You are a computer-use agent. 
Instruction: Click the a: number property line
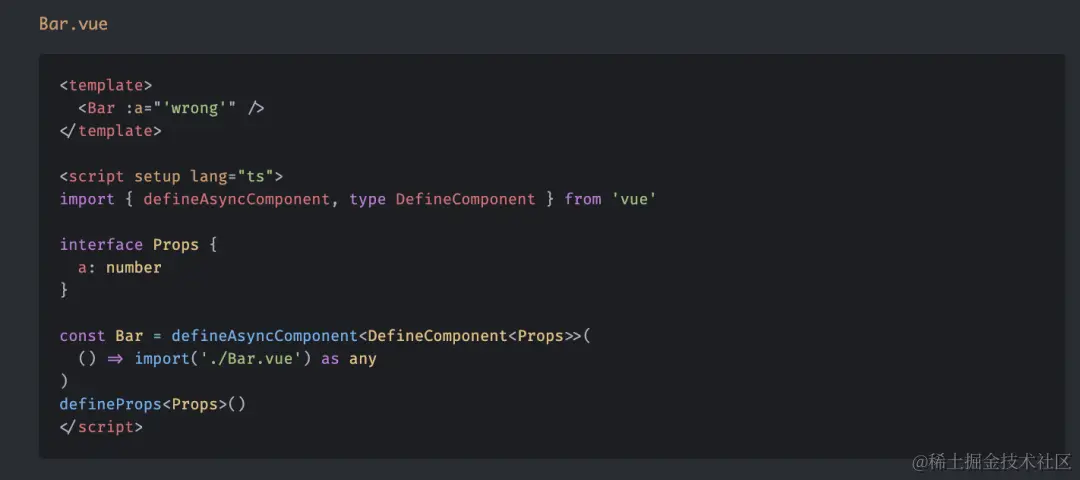(120, 267)
